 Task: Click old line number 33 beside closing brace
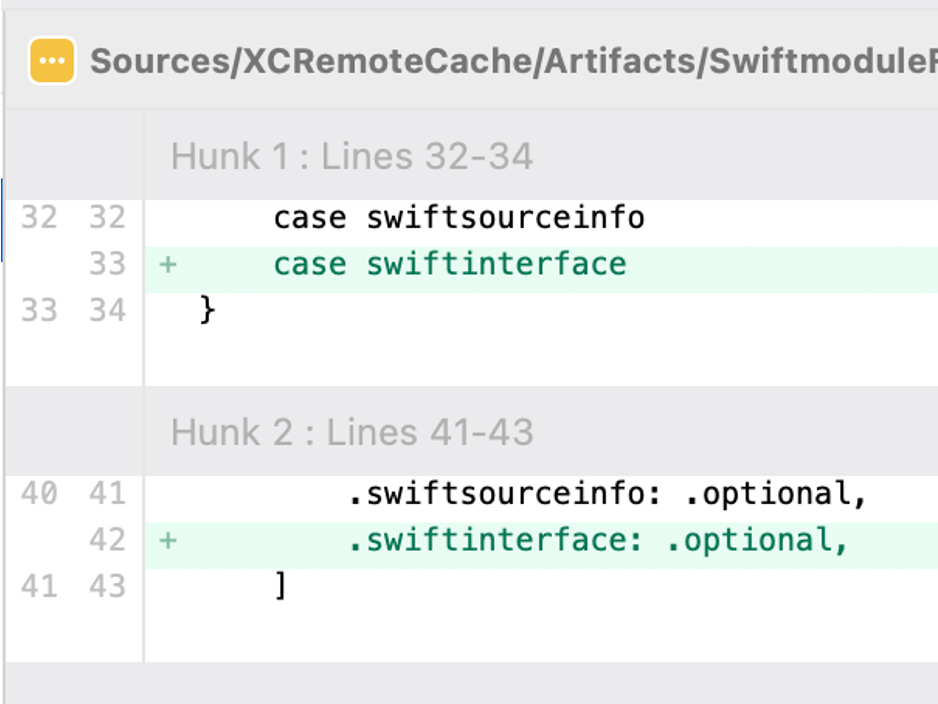(x=39, y=311)
